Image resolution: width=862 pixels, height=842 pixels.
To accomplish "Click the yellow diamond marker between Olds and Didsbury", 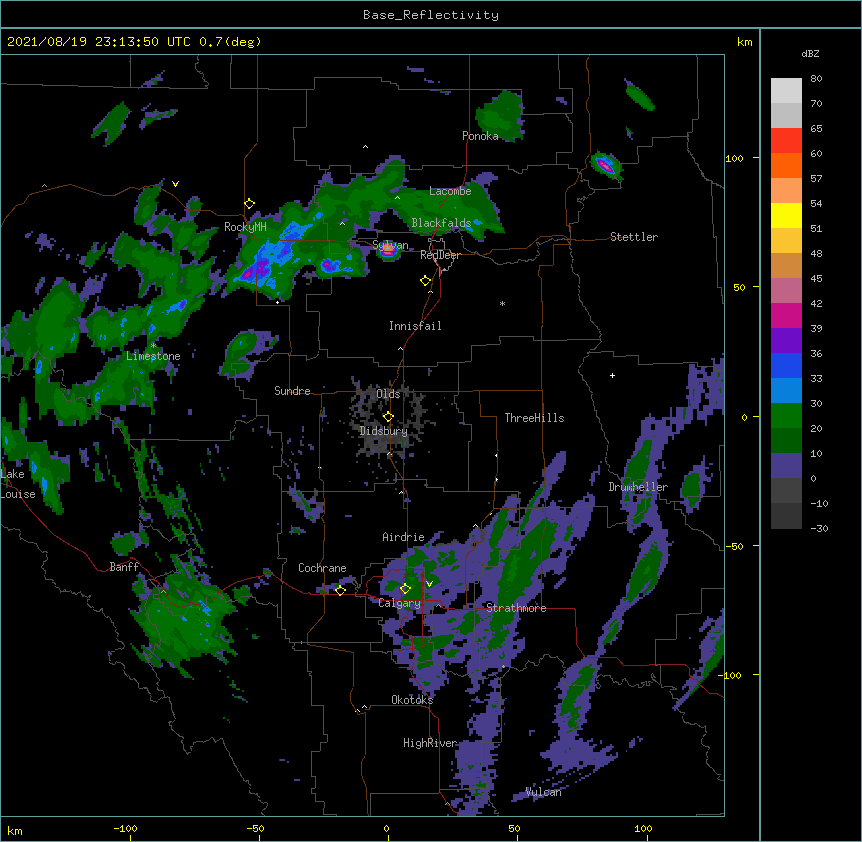I will (x=388, y=417).
